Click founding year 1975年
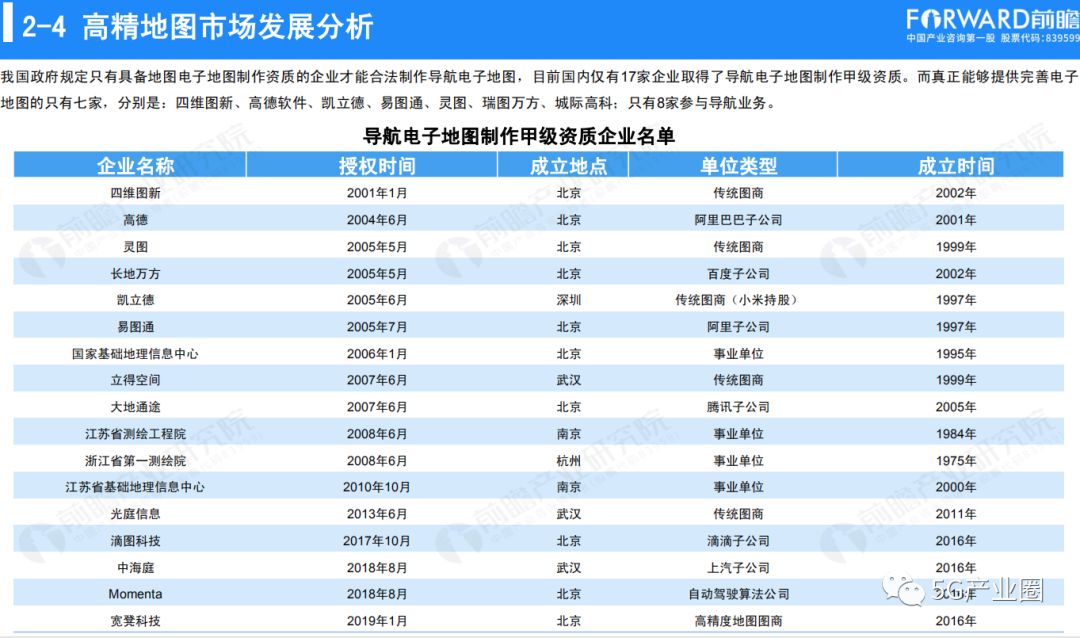 pos(955,460)
